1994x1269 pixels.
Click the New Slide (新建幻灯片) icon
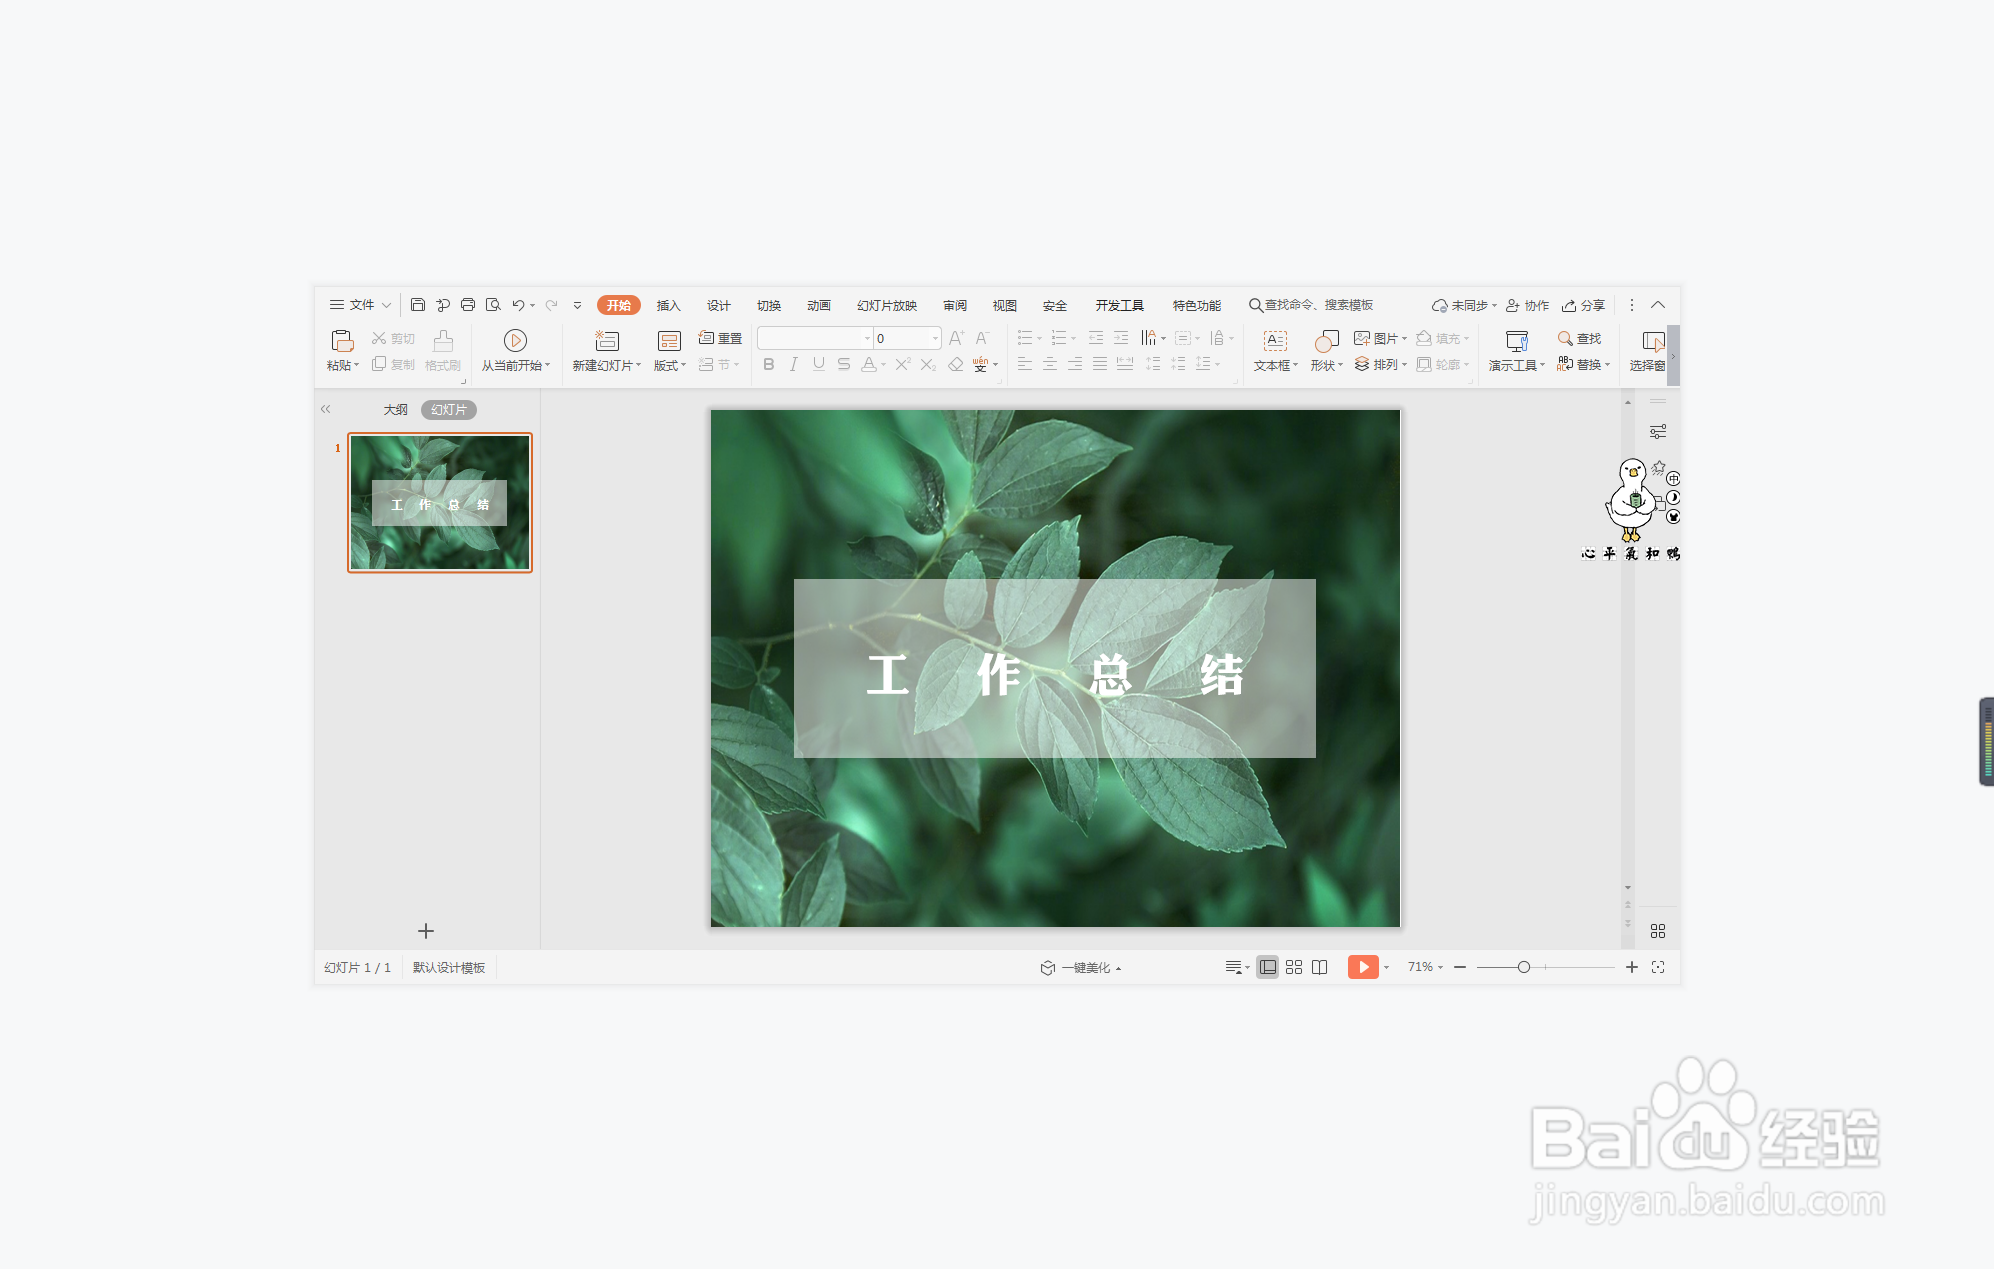(x=607, y=340)
